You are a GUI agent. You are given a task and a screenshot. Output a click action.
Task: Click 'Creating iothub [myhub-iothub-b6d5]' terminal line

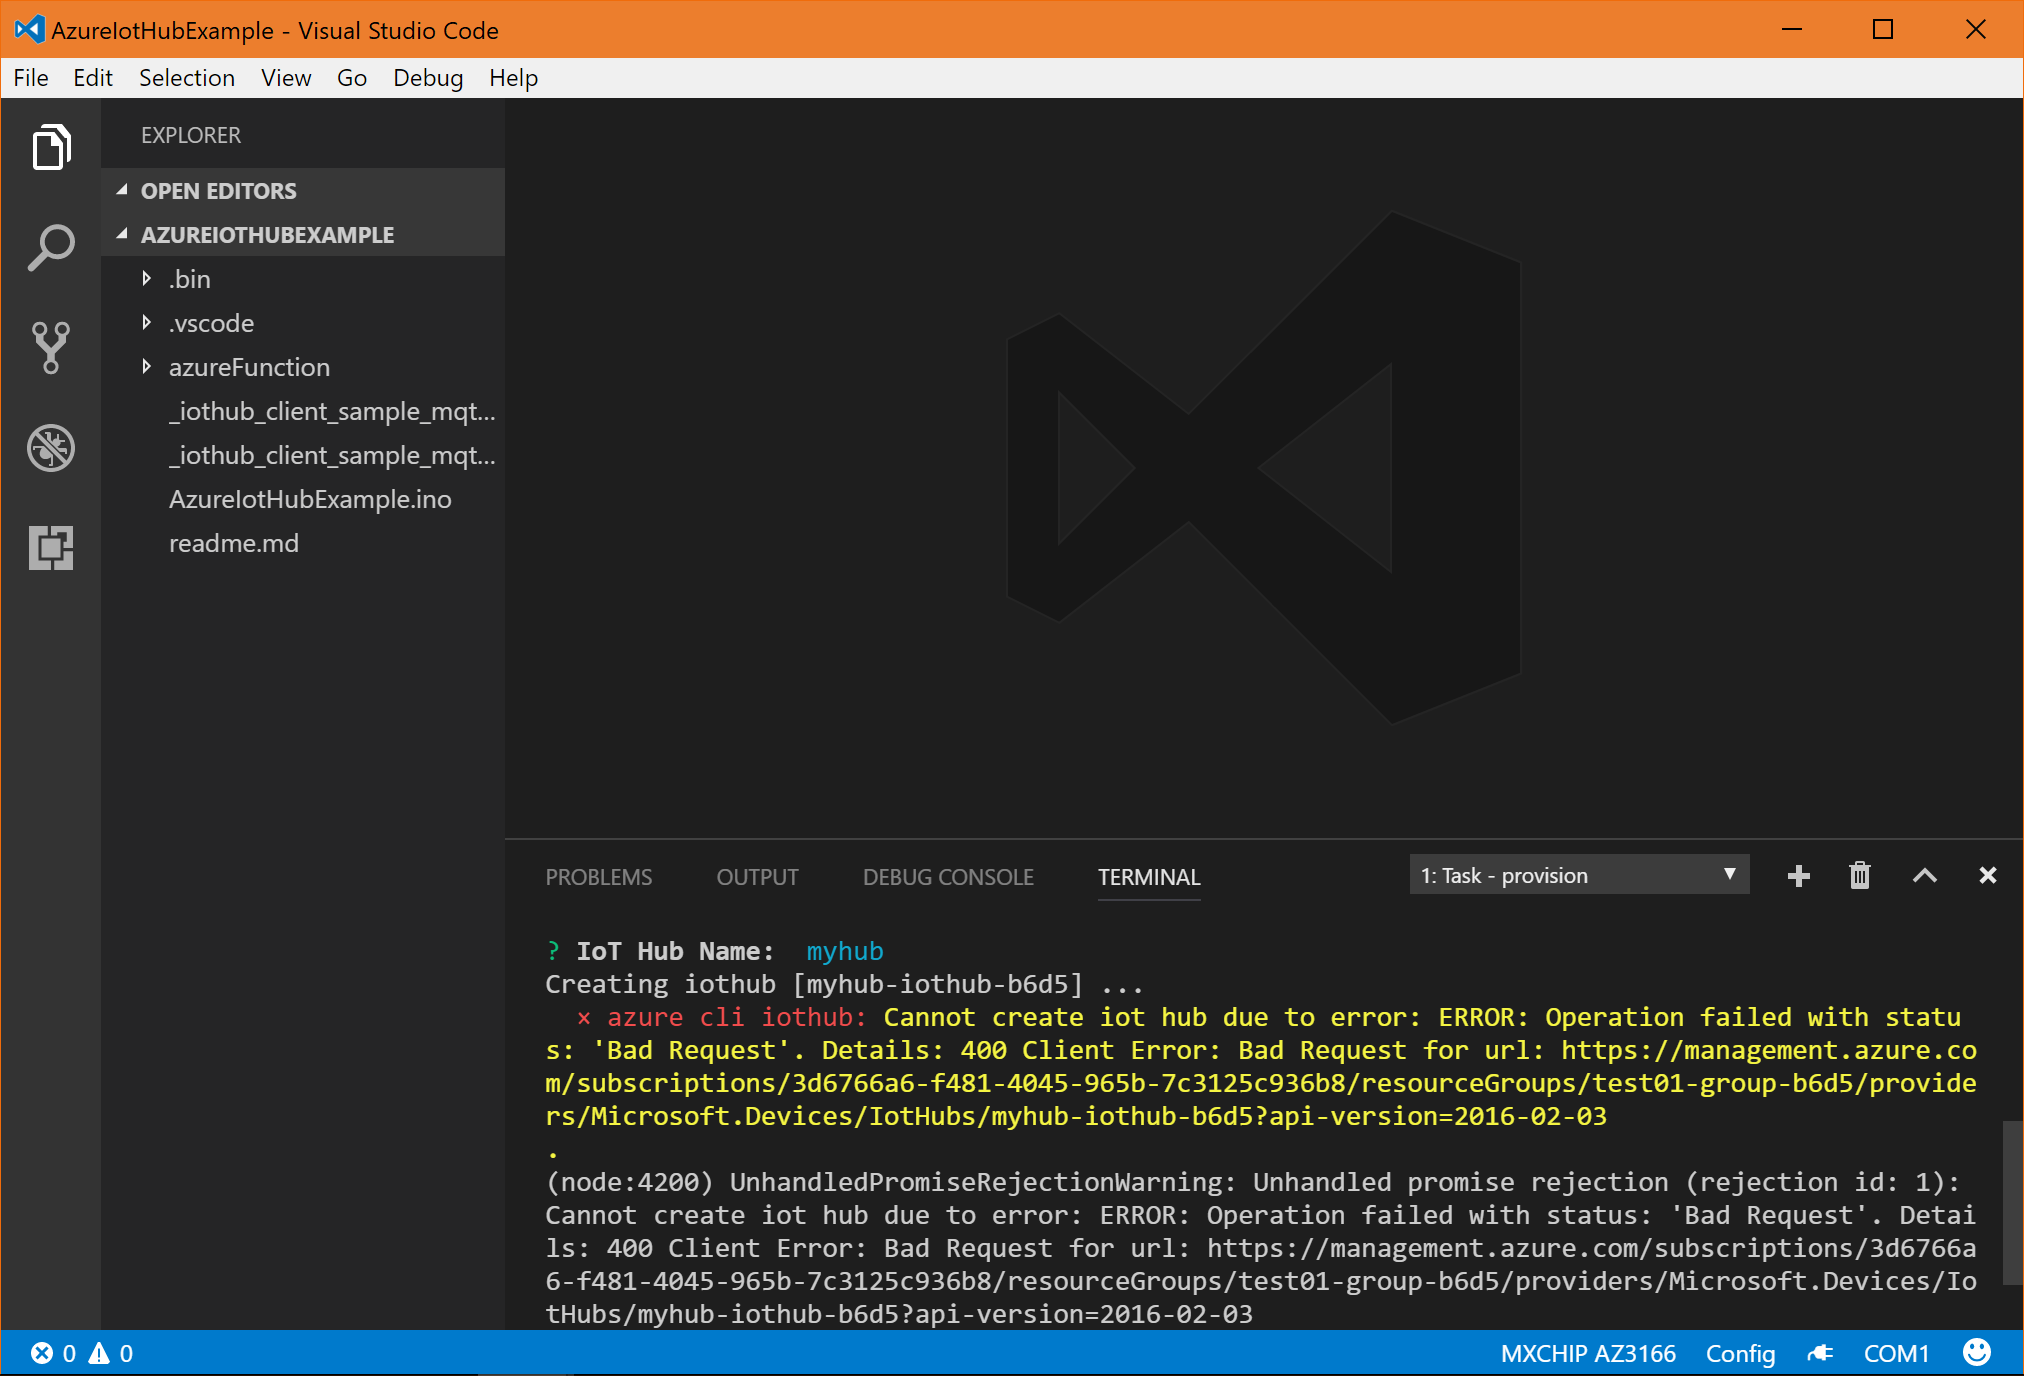tap(843, 984)
